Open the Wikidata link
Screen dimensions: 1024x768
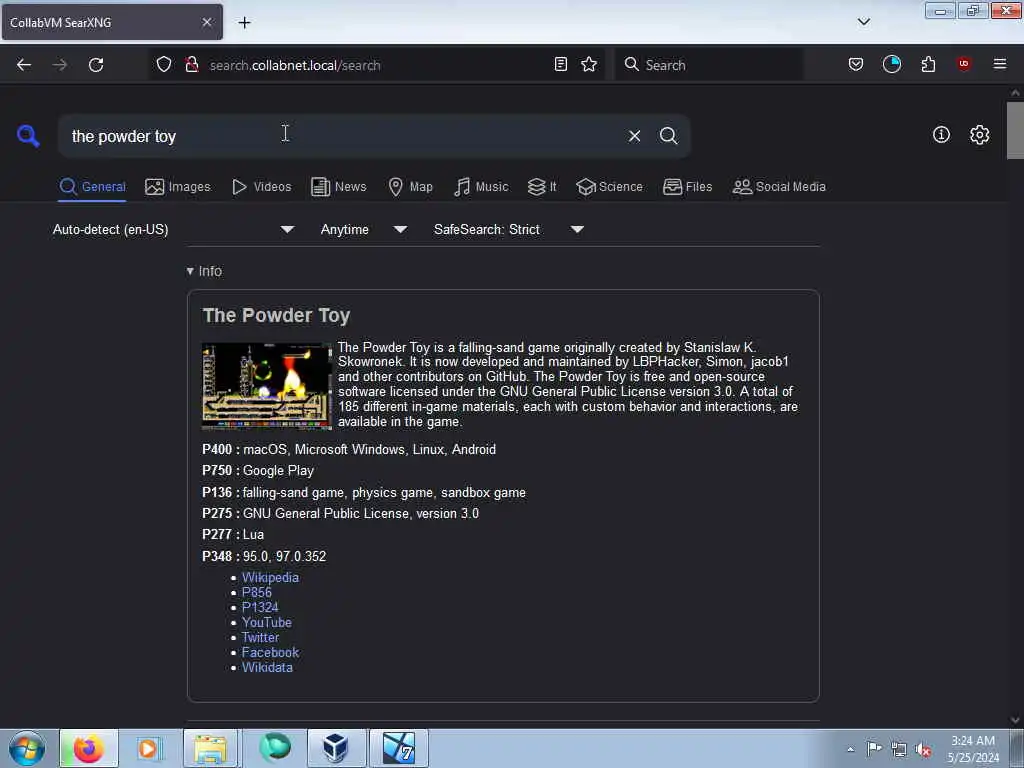(x=267, y=667)
